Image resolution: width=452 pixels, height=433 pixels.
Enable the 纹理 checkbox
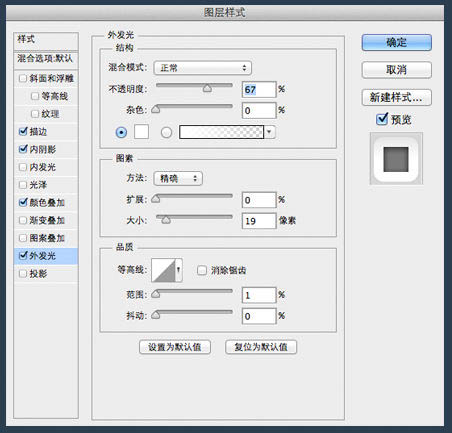click(35, 114)
